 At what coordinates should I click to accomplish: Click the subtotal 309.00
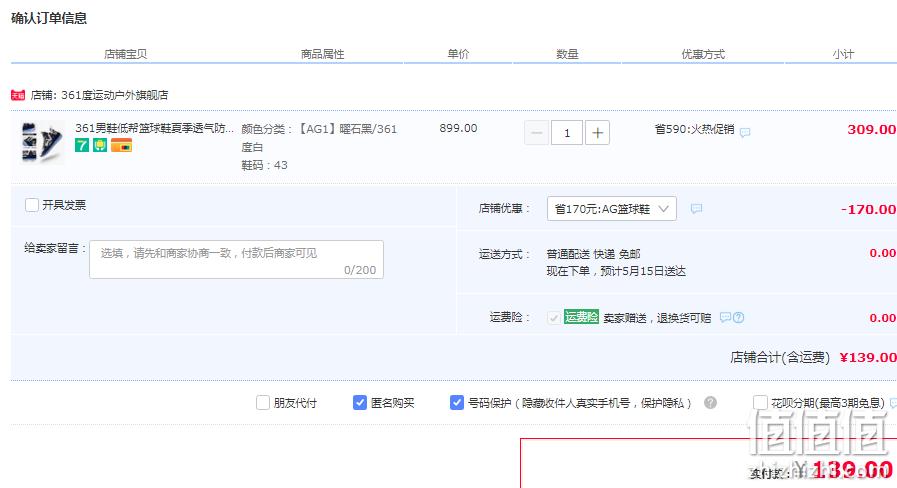click(x=872, y=129)
